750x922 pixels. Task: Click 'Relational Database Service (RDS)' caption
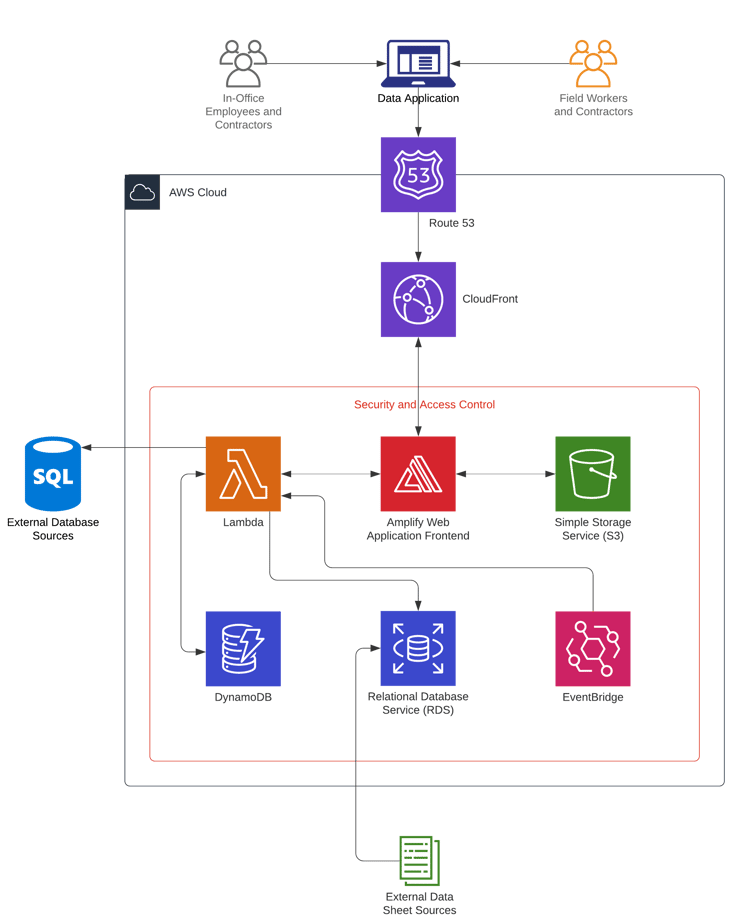pyautogui.click(x=418, y=703)
